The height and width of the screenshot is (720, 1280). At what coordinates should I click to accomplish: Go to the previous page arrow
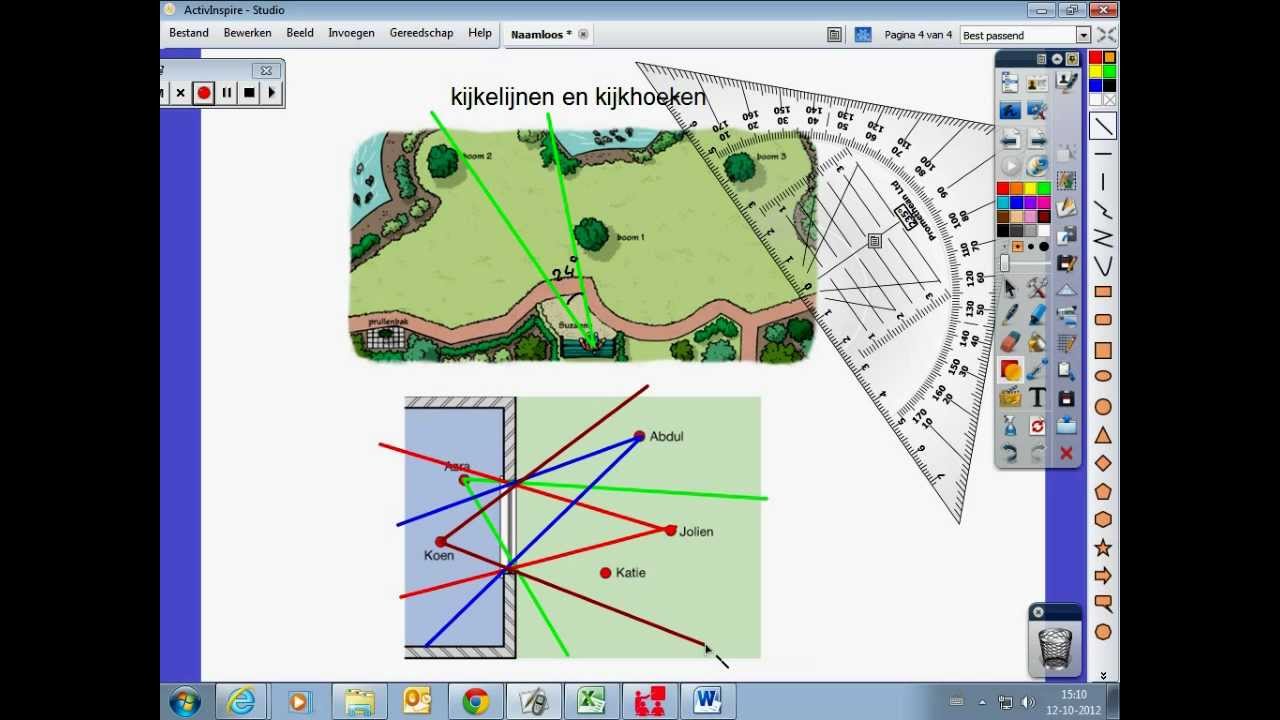click(1010, 139)
